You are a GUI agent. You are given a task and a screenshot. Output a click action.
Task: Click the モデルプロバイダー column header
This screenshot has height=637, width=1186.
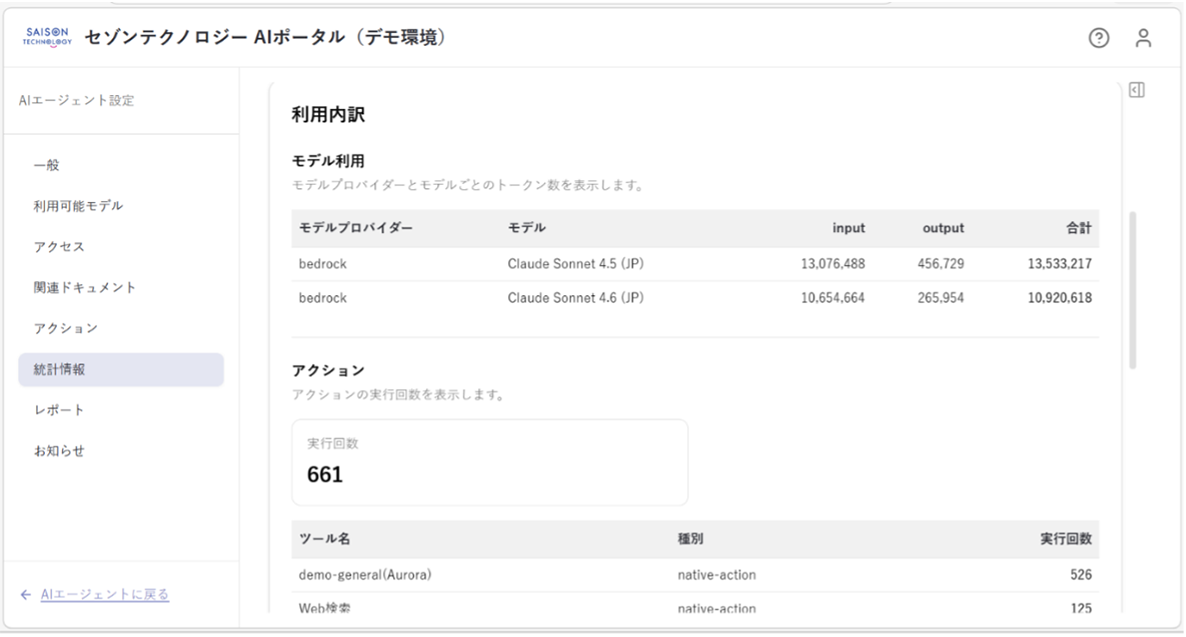pyautogui.click(x=355, y=228)
